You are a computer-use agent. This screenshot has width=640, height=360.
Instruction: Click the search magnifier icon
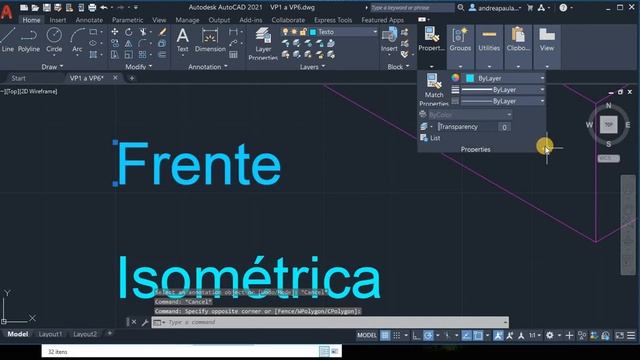point(460,7)
